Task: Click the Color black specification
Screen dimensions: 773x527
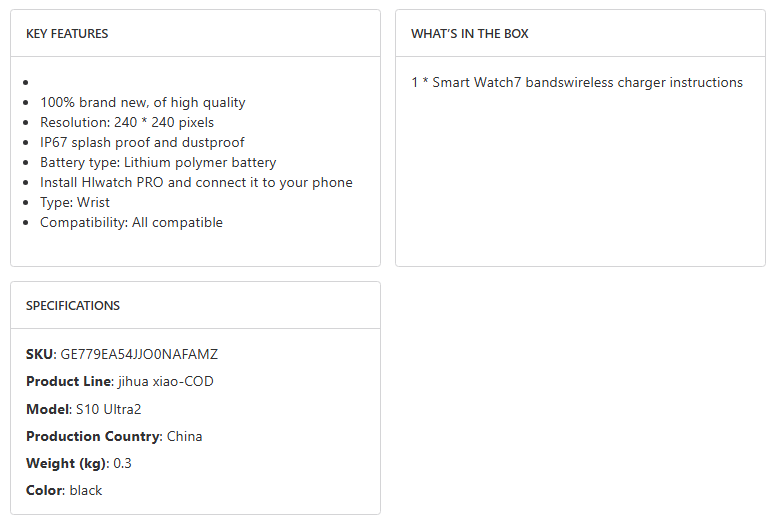Action: [x=64, y=490]
